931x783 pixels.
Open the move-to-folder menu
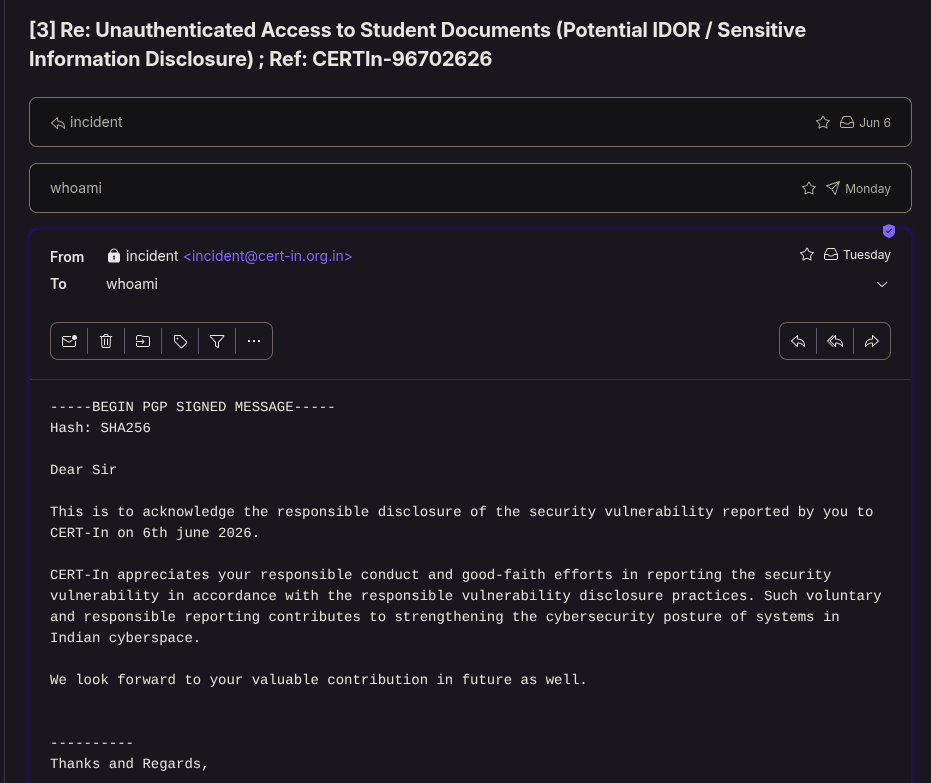click(x=142, y=341)
